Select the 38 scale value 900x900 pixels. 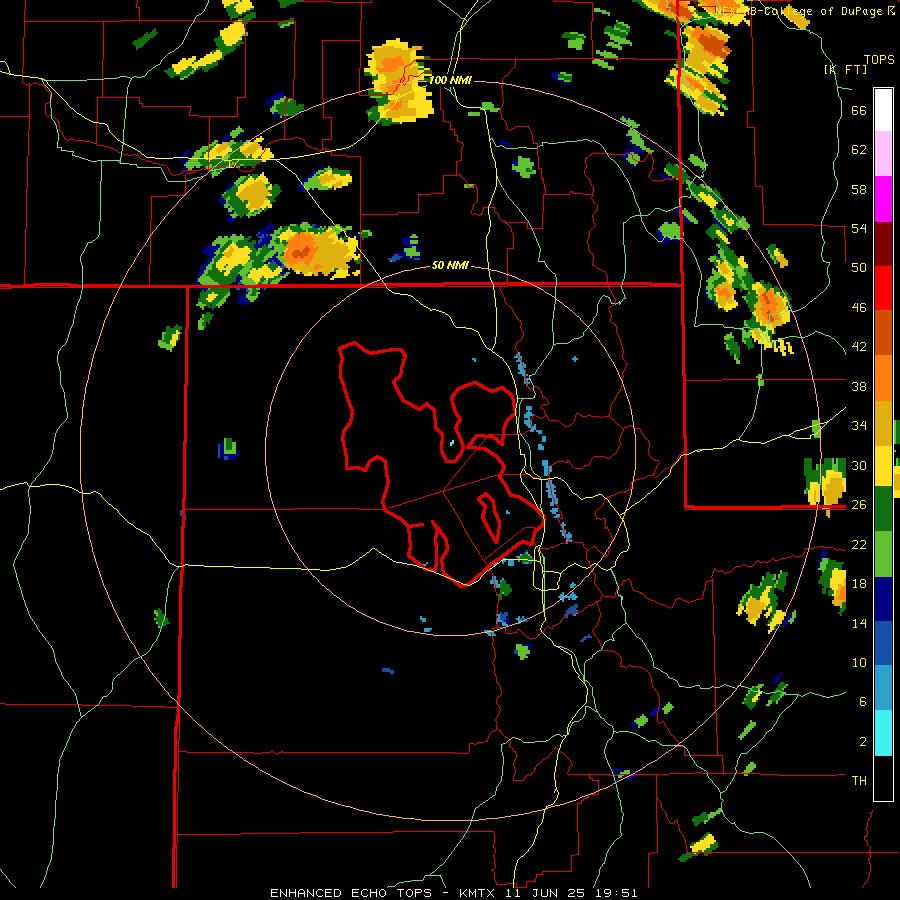pyautogui.click(x=859, y=386)
